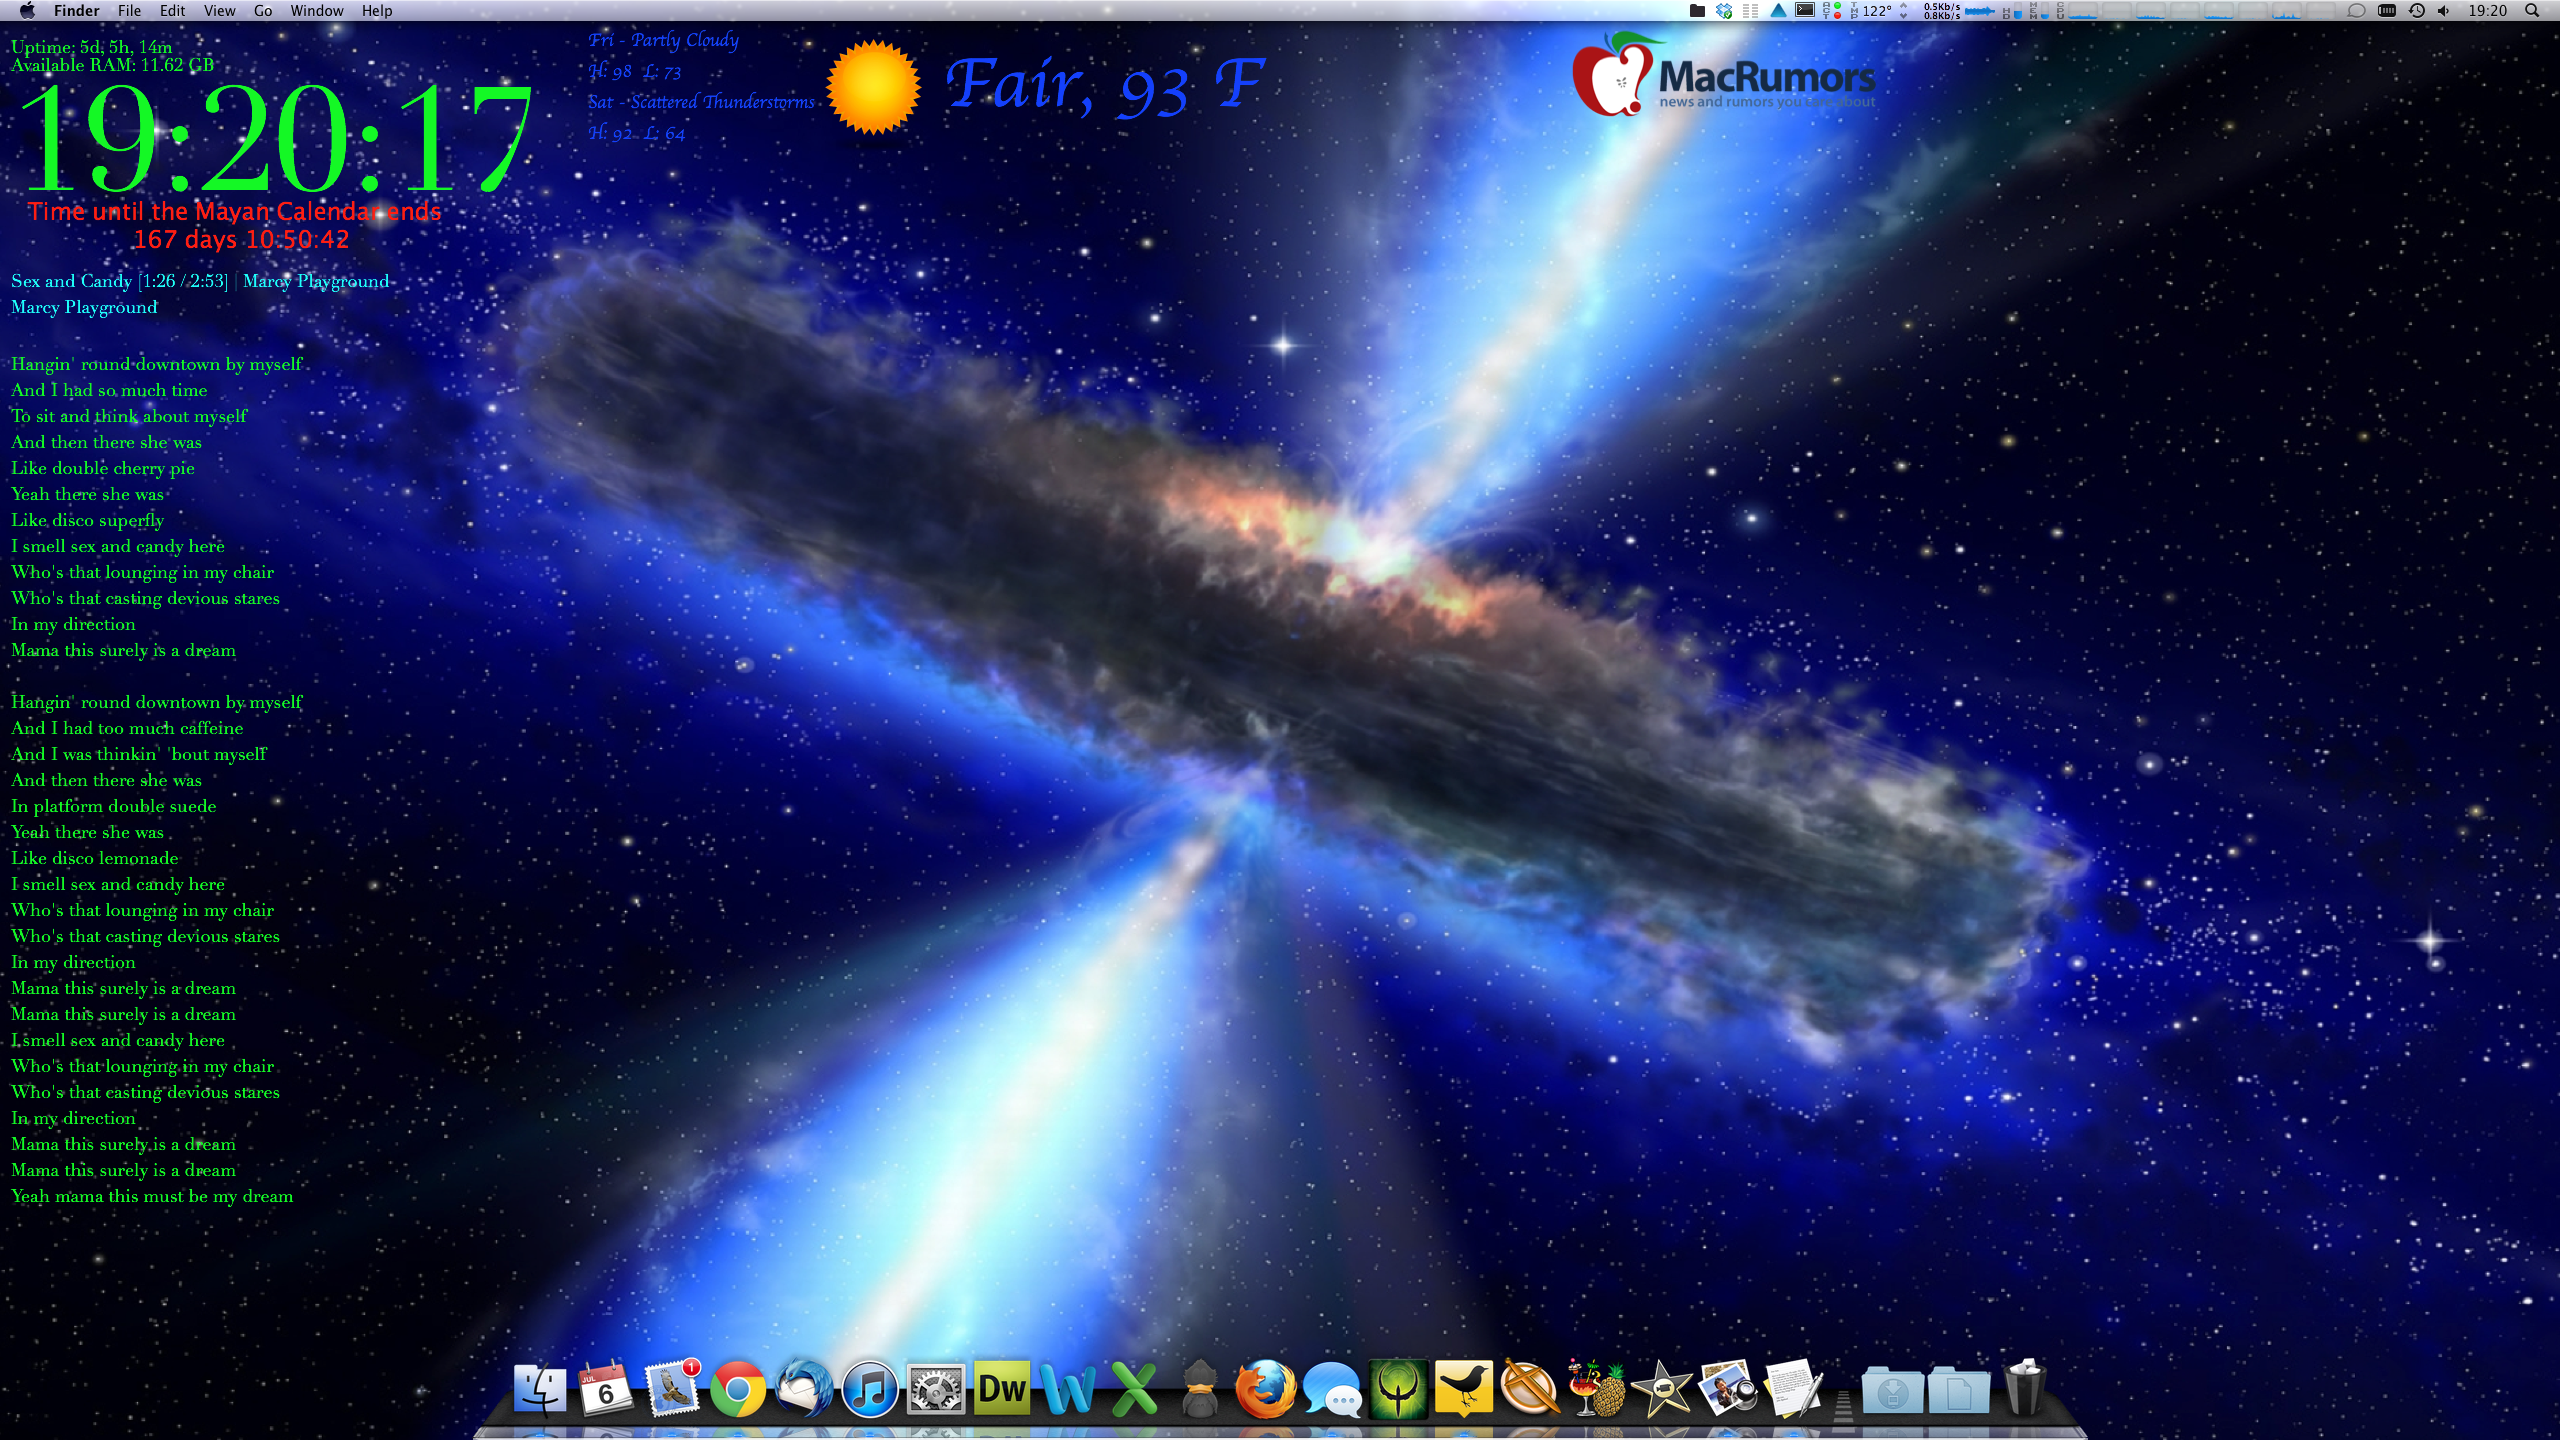Click blue triangle menu bar icon
The image size is (2560, 1440).
pos(1778,11)
